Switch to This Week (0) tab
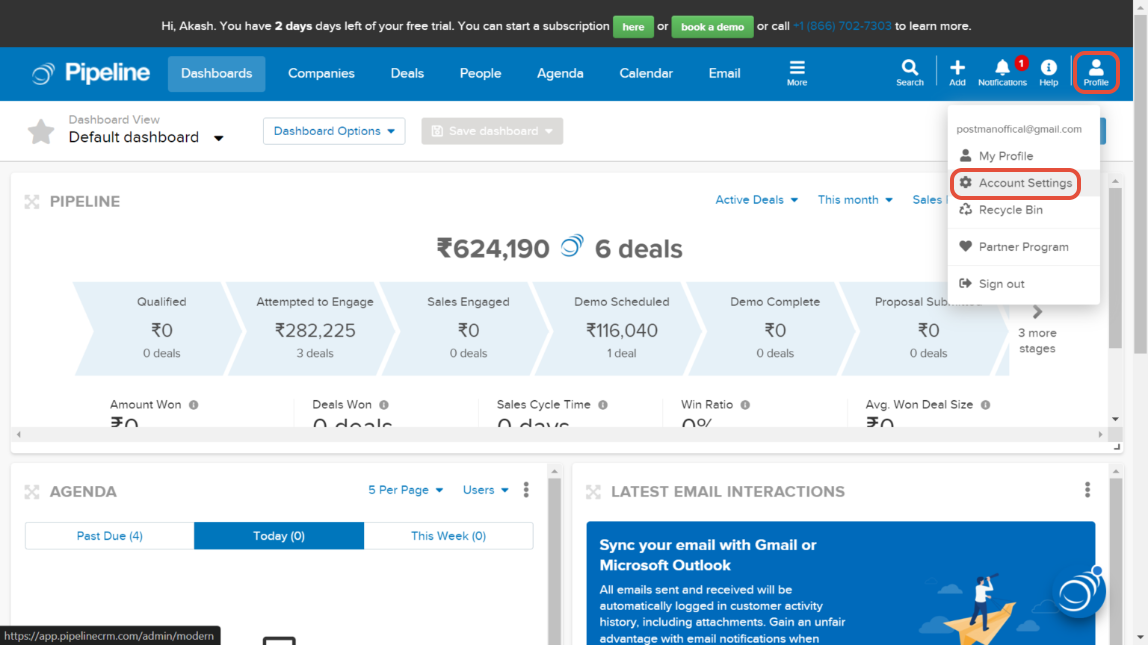The image size is (1148, 645). pyautogui.click(x=448, y=536)
